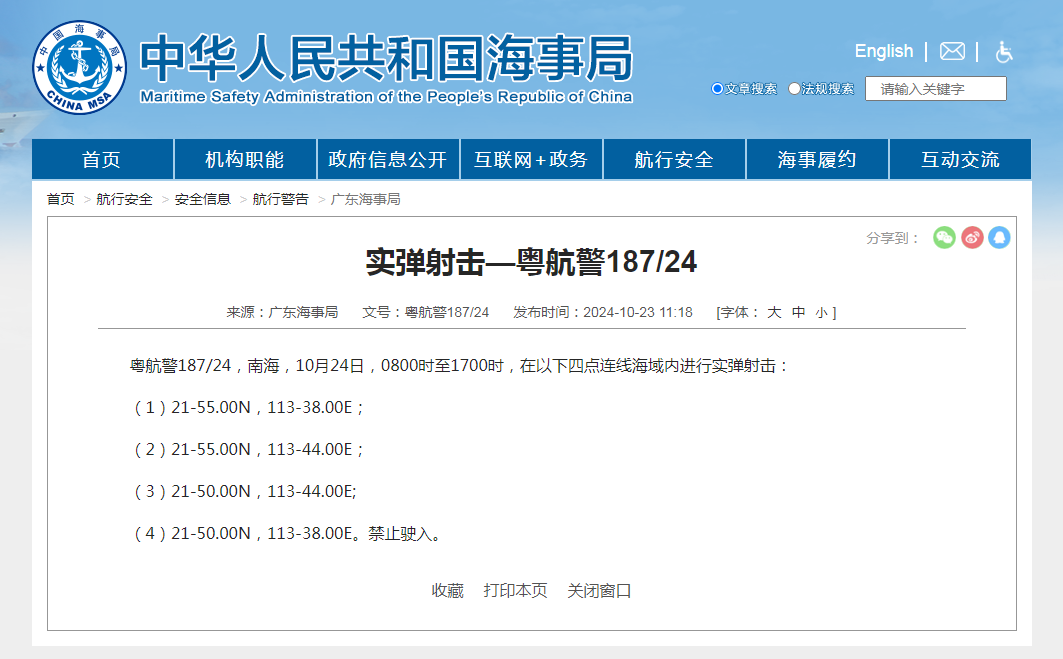The width and height of the screenshot is (1063, 659).
Task: Open the 互动交流 menu item
Action: pyautogui.click(x=960, y=160)
